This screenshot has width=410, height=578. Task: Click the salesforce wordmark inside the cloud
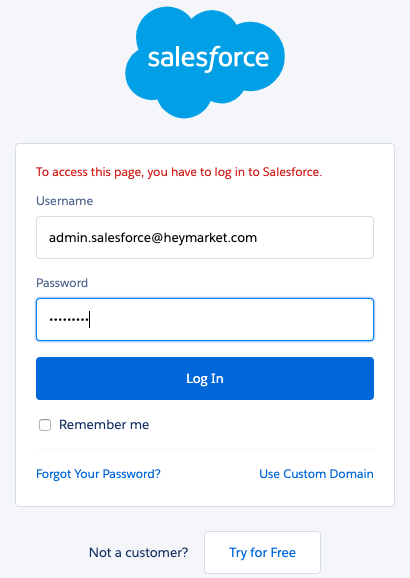(208, 58)
